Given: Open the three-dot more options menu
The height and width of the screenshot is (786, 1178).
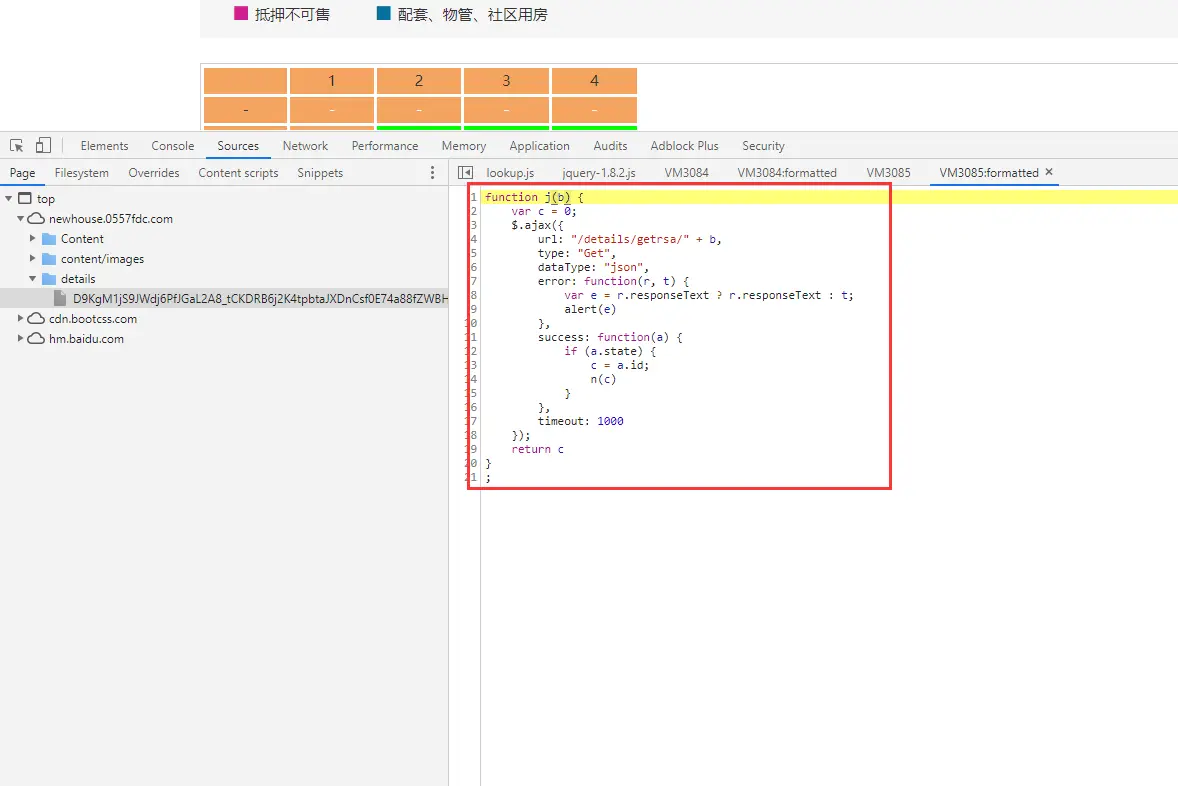Looking at the screenshot, I should coord(432,173).
